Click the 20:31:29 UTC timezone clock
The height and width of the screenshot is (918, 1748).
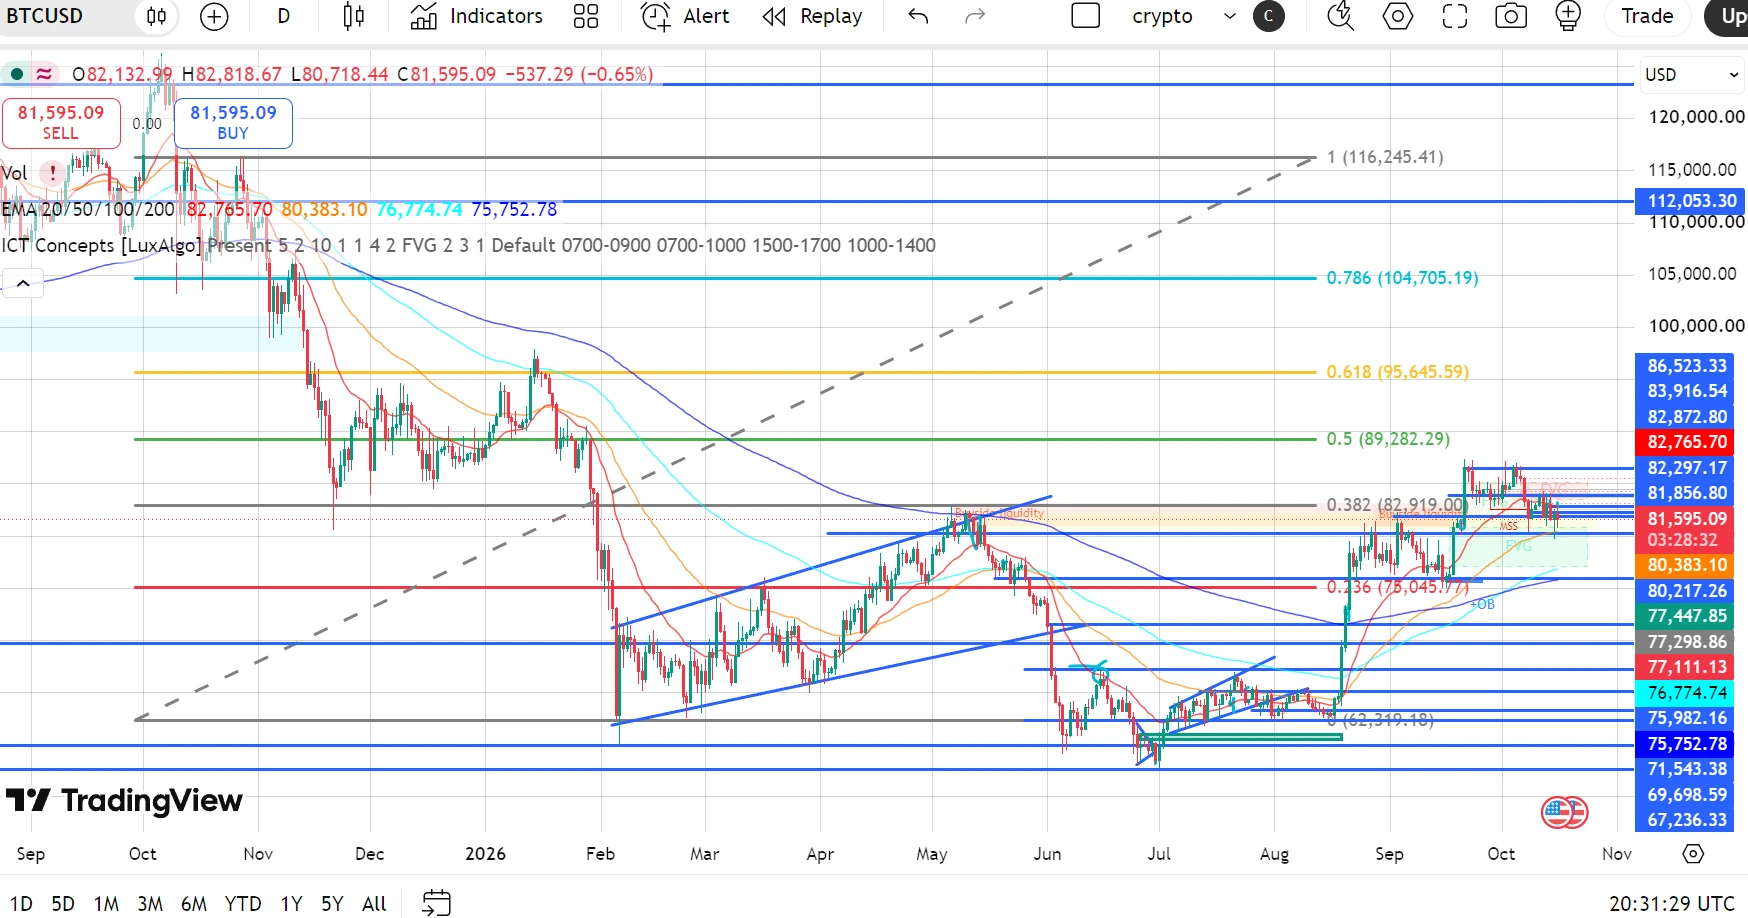coord(1671,904)
